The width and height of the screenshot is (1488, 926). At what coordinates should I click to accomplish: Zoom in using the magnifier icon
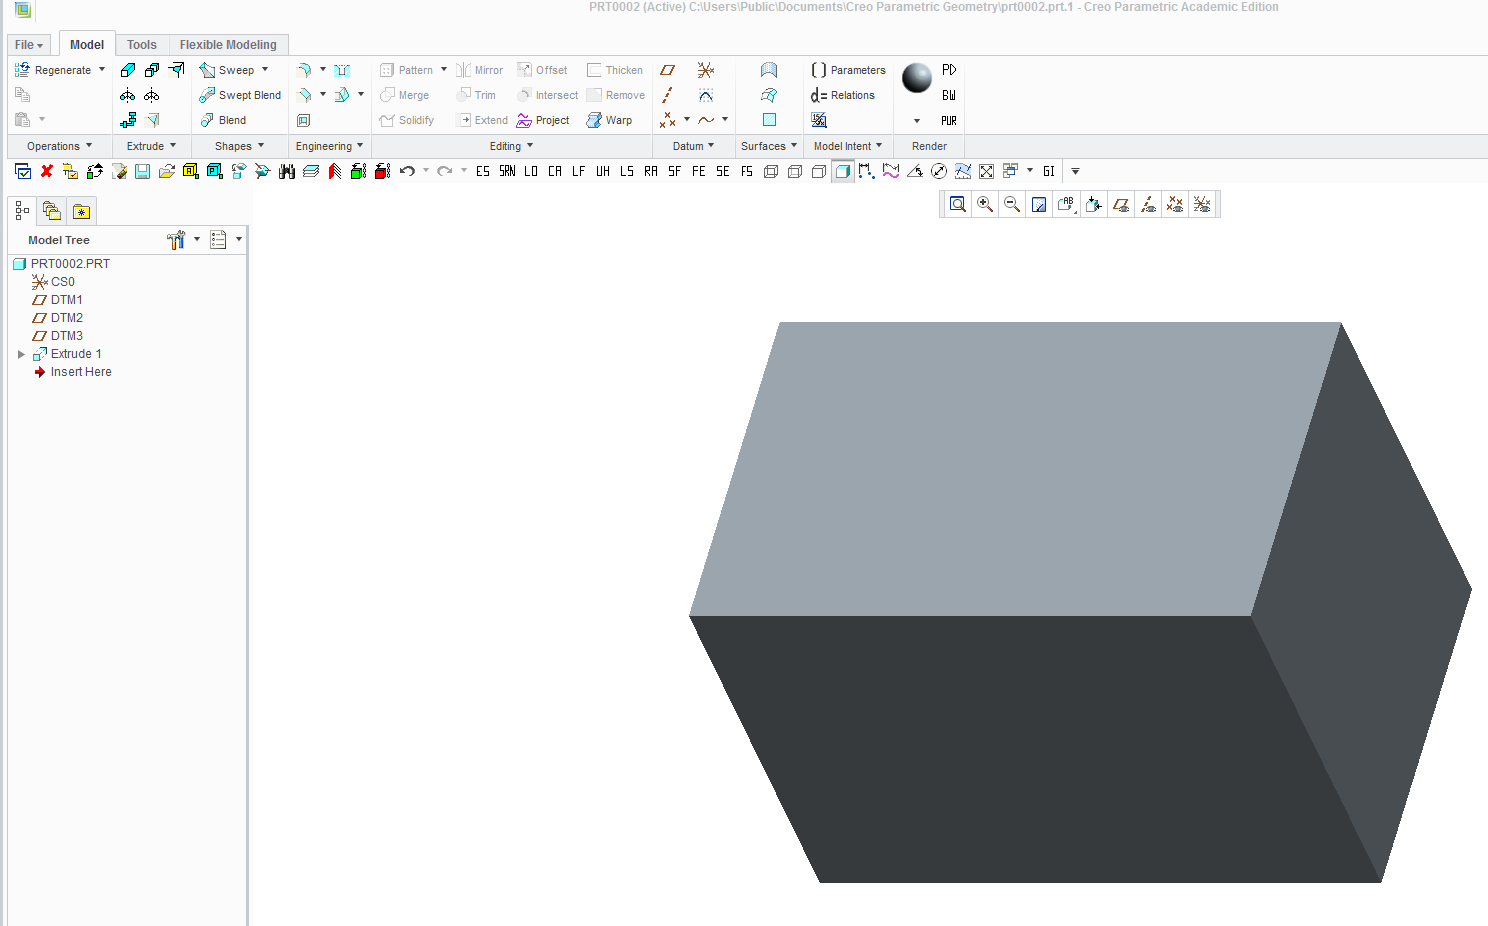tap(984, 204)
